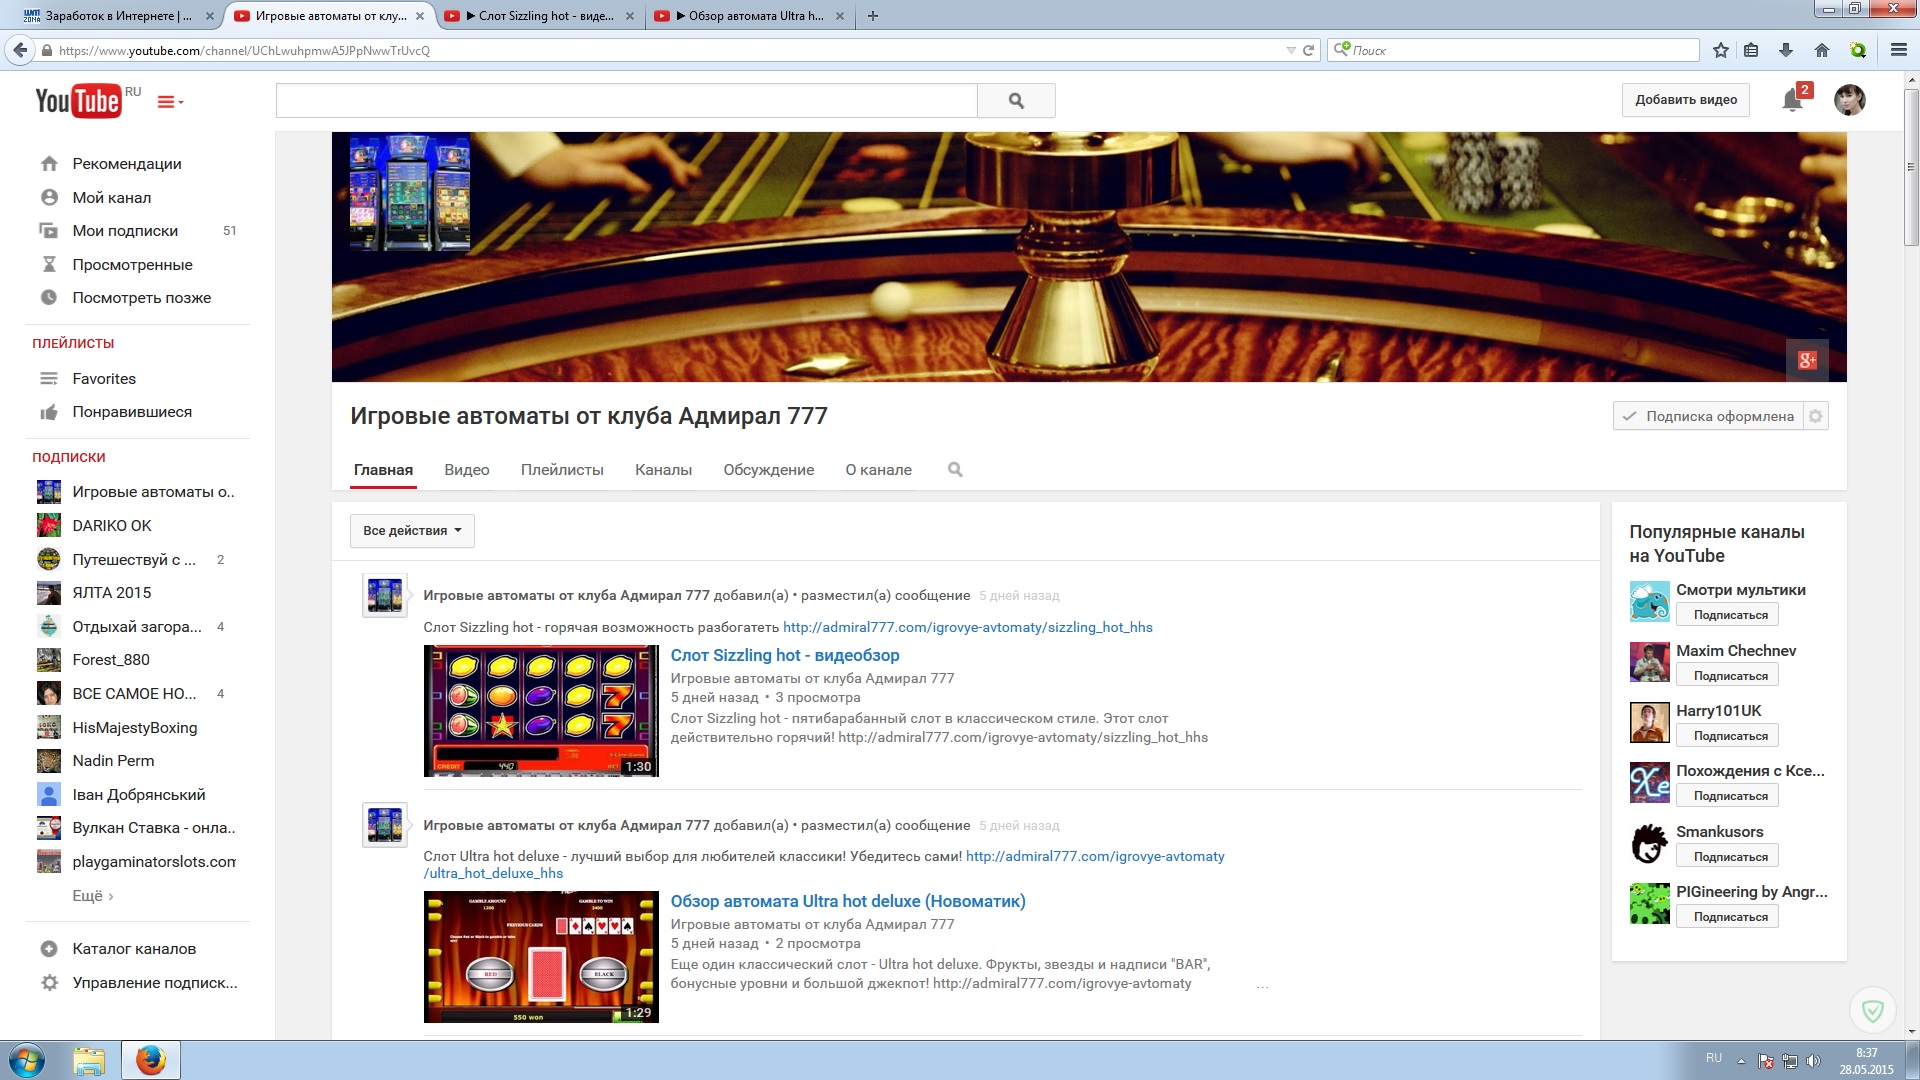The height and width of the screenshot is (1080, 1920).
Task: Open the Плейлисты channel tab
Action: pos(562,470)
